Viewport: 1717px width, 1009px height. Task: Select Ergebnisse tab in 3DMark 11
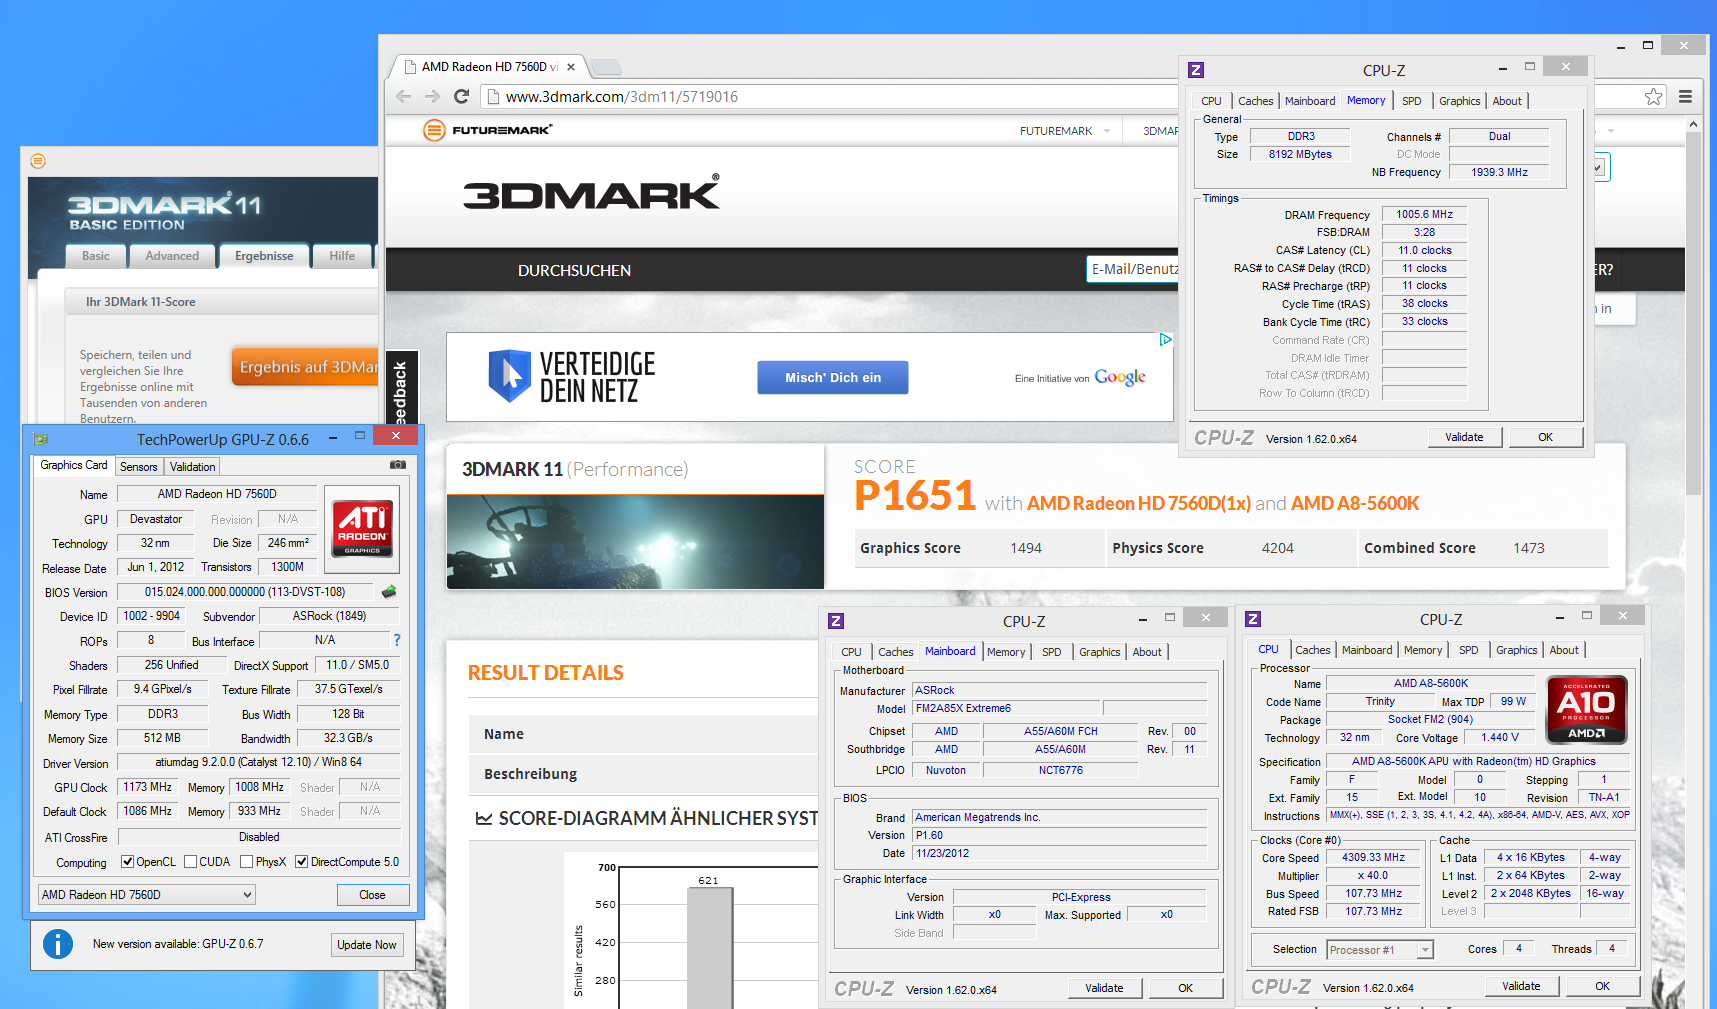(264, 256)
